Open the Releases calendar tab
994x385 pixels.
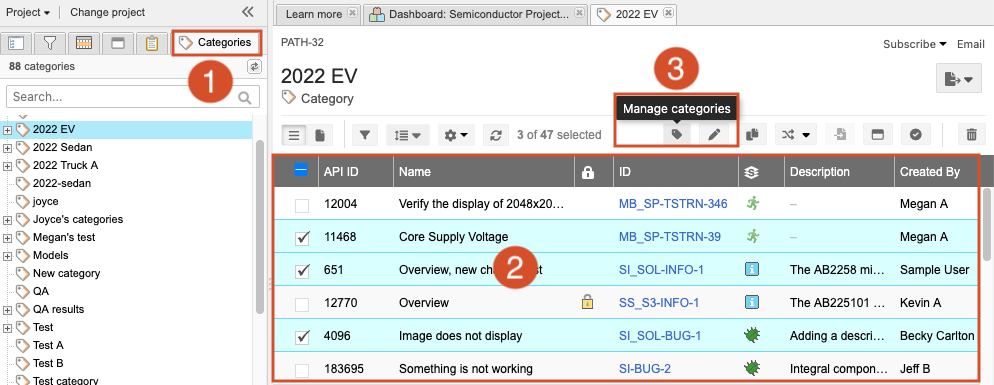[84, 43]
